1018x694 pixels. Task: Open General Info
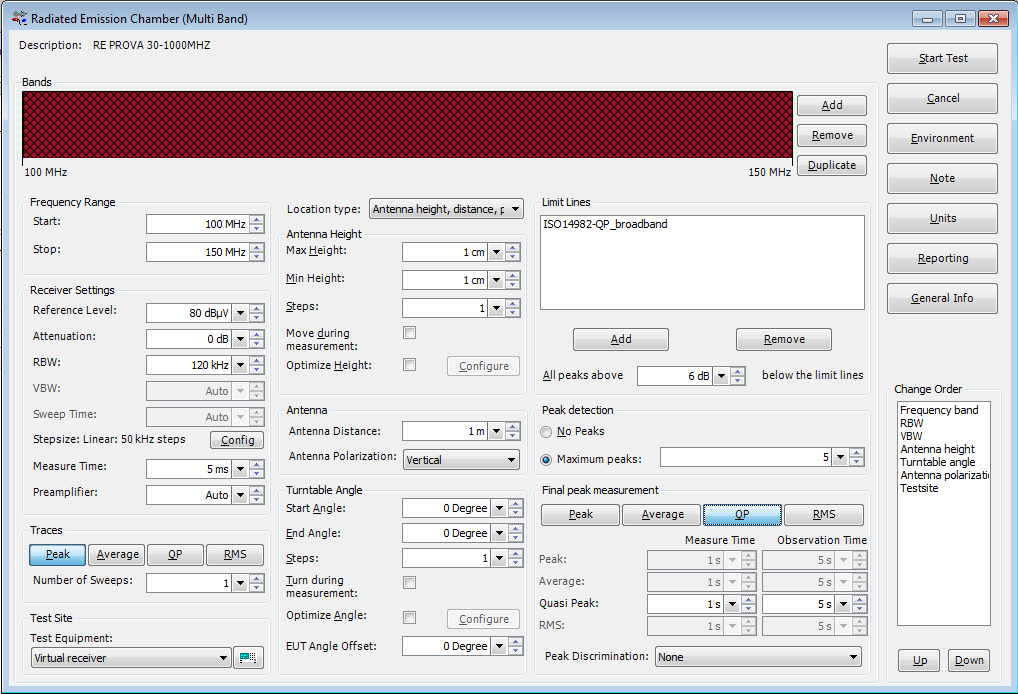point(943,299)
